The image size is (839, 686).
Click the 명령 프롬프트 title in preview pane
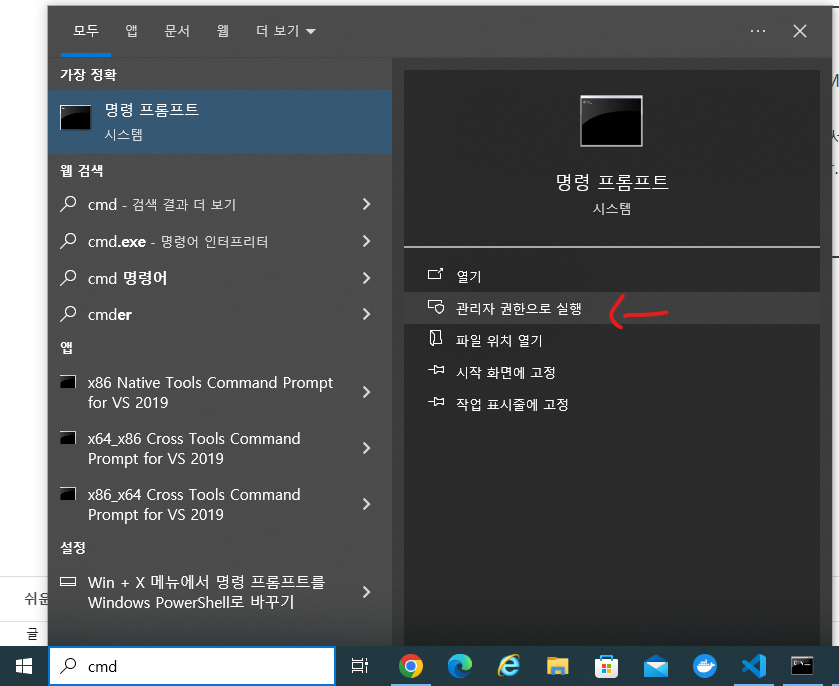coord(612,182)
